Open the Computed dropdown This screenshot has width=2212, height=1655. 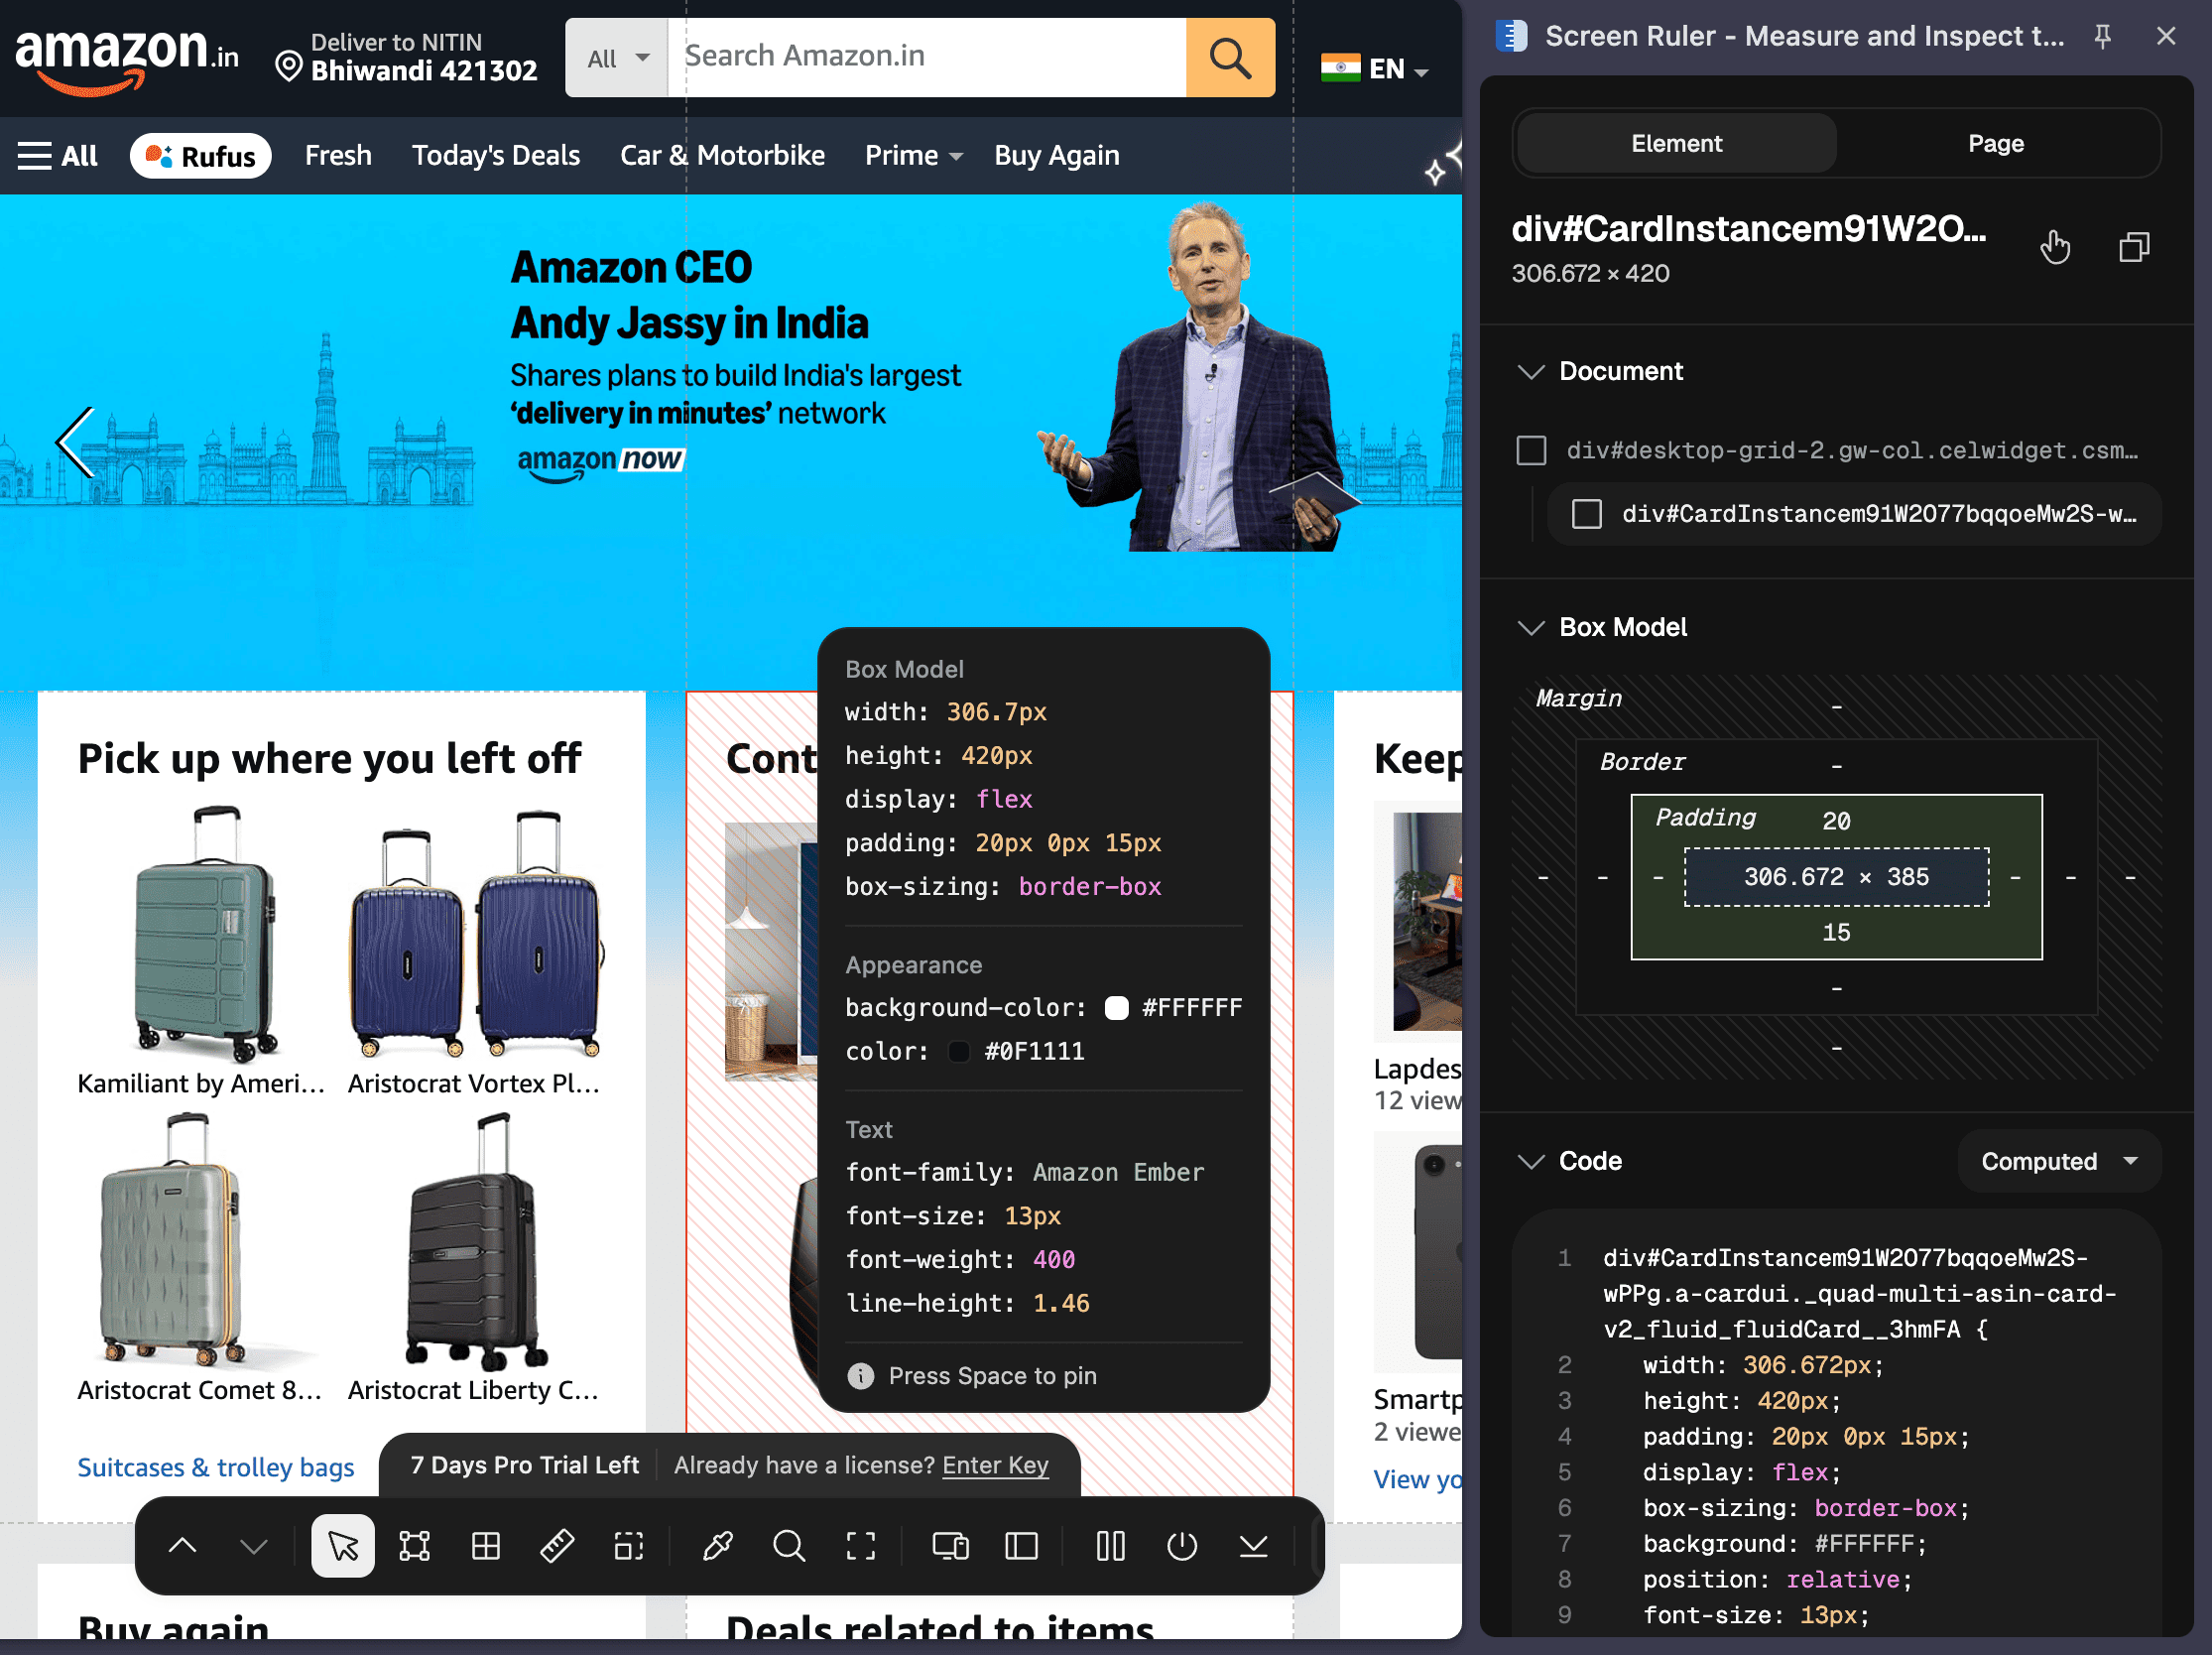(x=2059, y=1161)
